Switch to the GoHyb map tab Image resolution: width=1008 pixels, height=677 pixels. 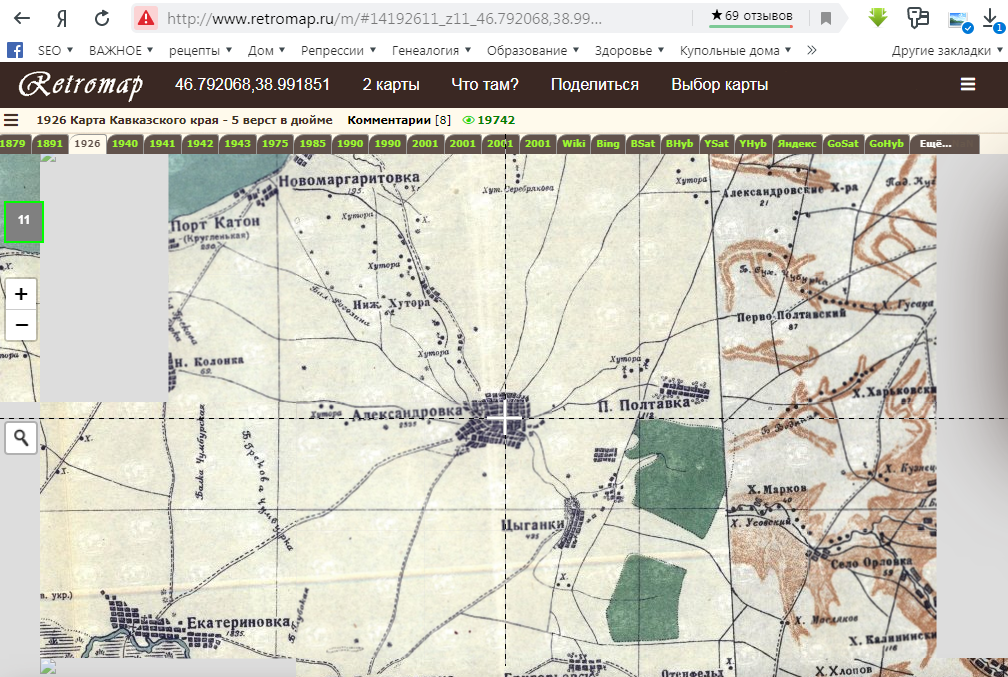tap(886, 144)
